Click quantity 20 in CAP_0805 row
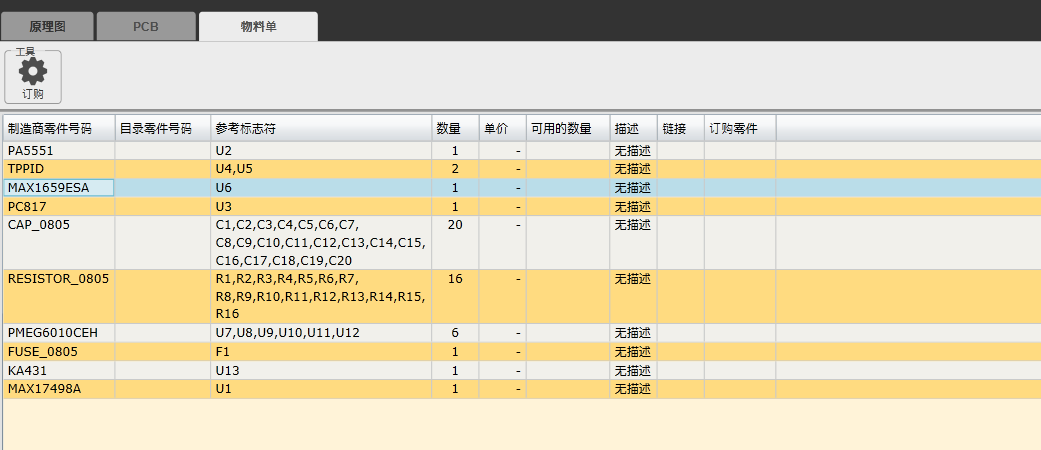 click(455, 225)
